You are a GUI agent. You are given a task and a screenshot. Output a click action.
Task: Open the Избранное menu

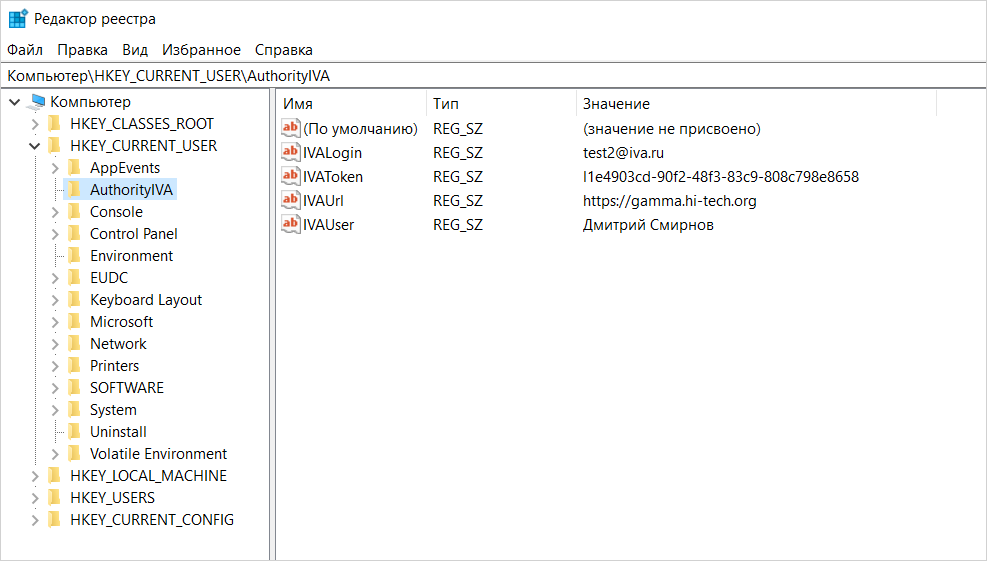point(201,50)
